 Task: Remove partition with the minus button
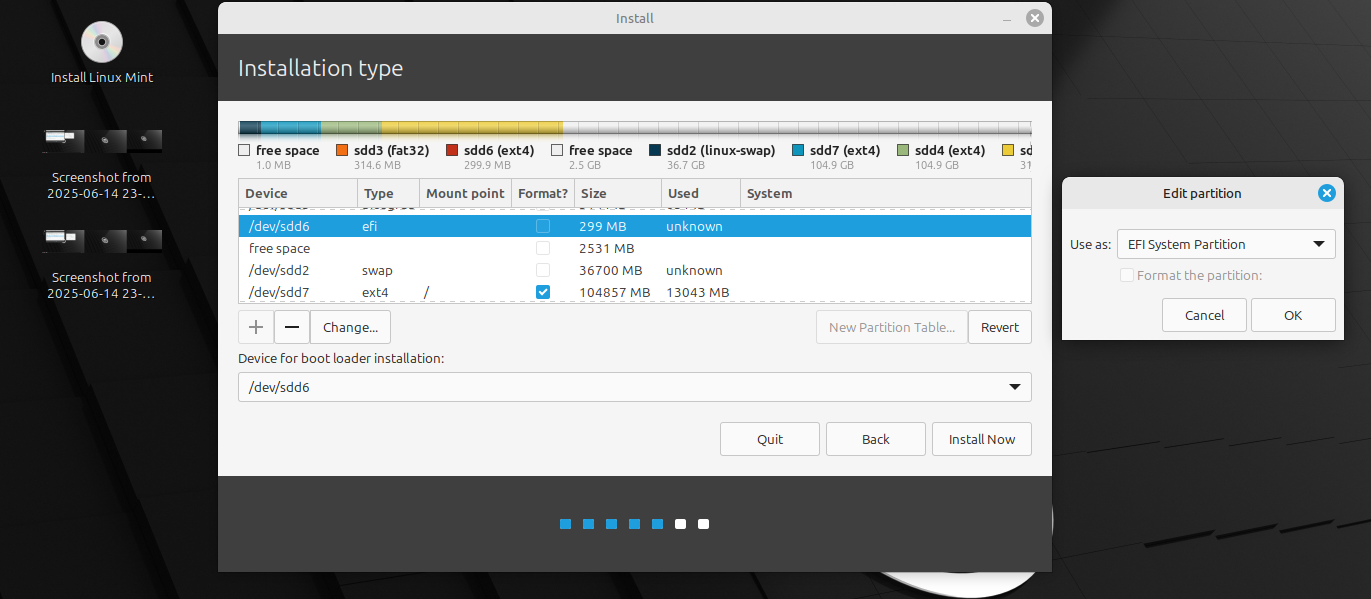point(292,327)
